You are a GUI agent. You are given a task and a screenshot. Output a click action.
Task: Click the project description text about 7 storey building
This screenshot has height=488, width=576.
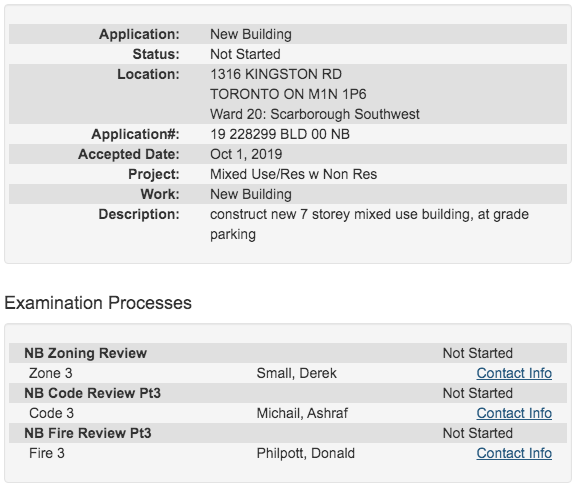[x=369, y=224]
